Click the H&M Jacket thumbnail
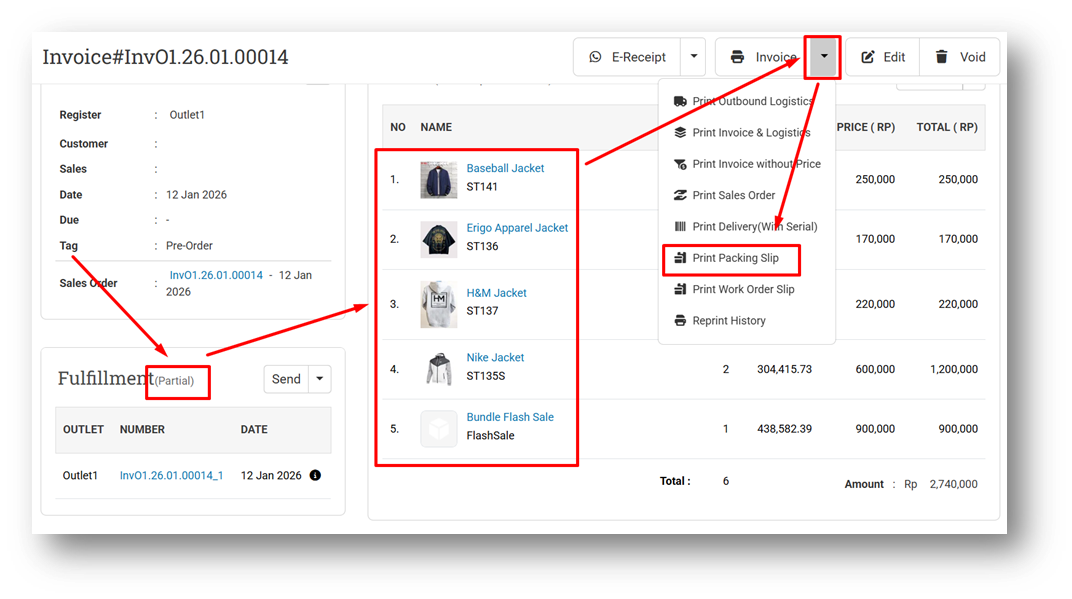1072x599 pixels. point(439,304)
